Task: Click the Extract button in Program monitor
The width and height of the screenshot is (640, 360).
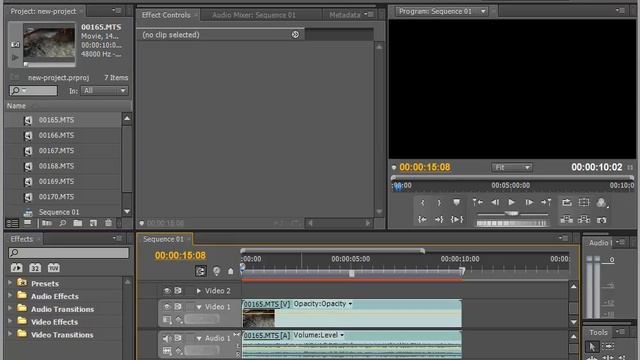Action: coord(584,220)
